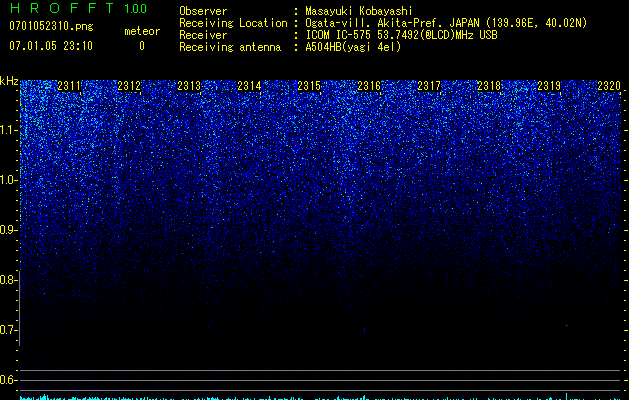Click the Receiving antenna label
The image size is (629, 400).
pyautogui.click(x=230, y=47)
